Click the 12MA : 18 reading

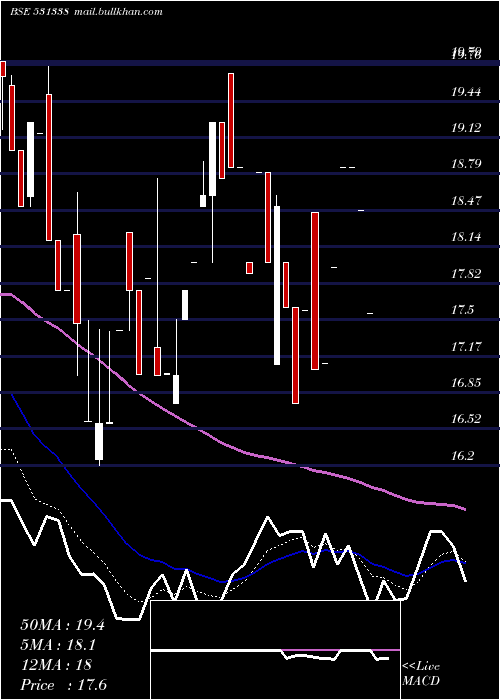coord(56,665)
